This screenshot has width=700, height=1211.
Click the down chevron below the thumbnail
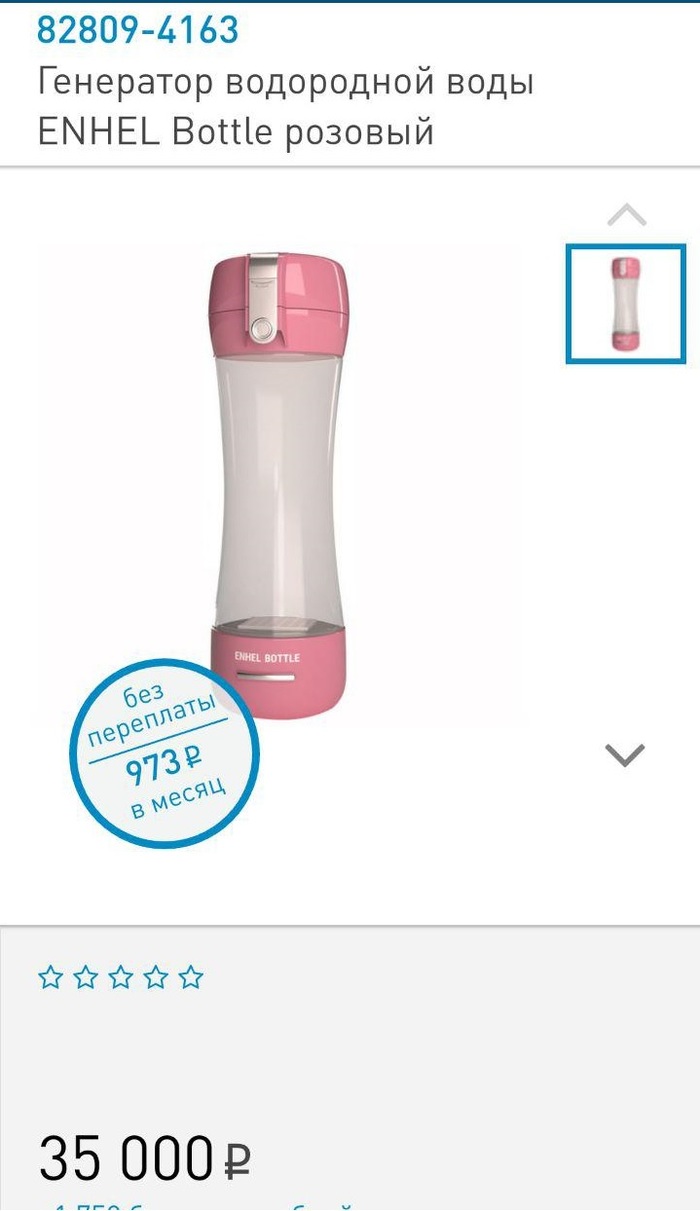tap(626, 754)
